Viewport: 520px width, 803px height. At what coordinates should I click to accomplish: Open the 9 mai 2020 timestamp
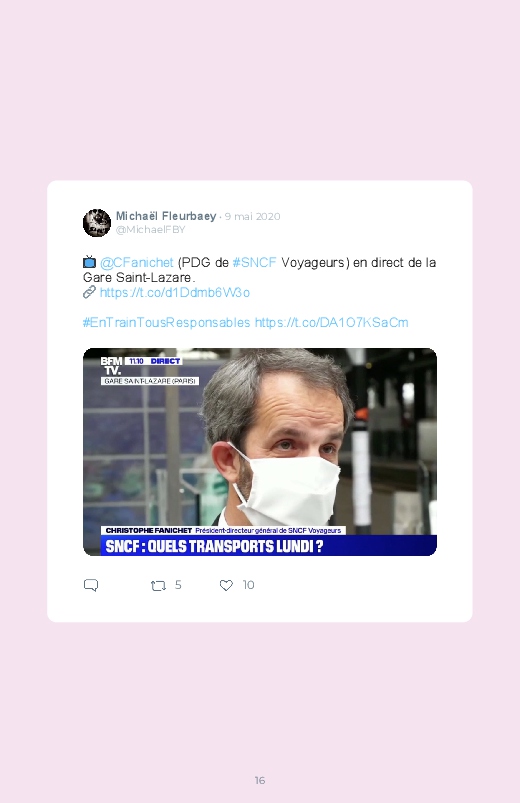pyautogui.click(x=253, y=216)
